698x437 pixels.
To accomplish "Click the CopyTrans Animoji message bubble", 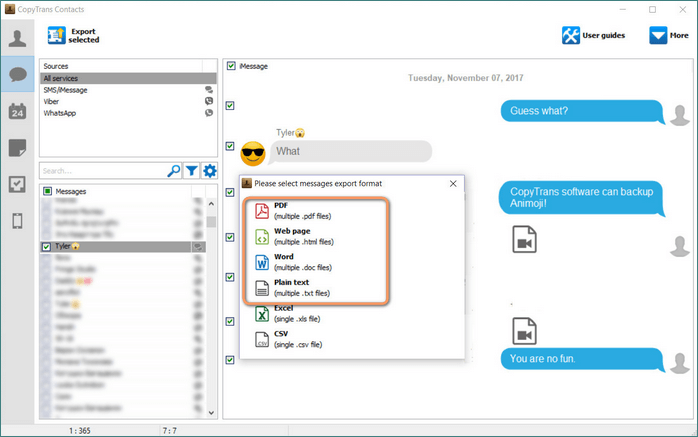I will (x=581, y=198).
